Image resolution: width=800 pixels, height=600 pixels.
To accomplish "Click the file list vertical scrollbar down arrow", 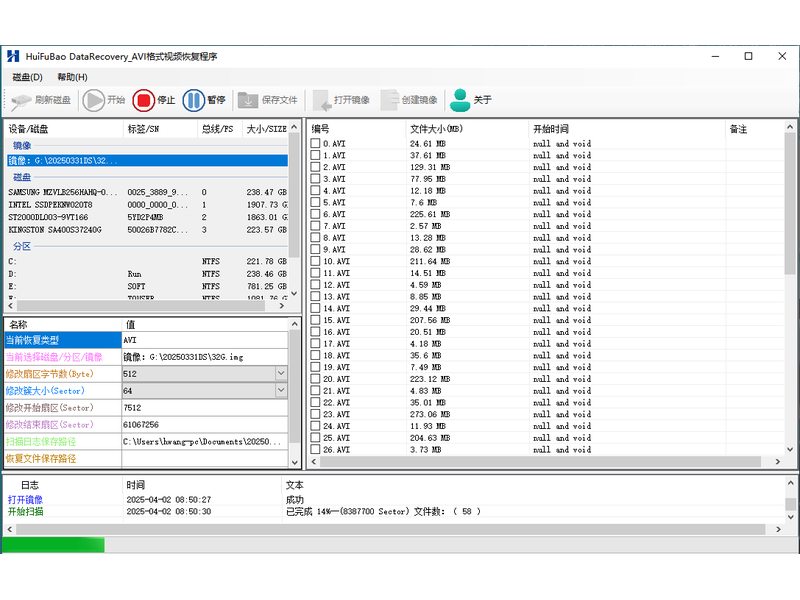I will click(x=790, y=449).
